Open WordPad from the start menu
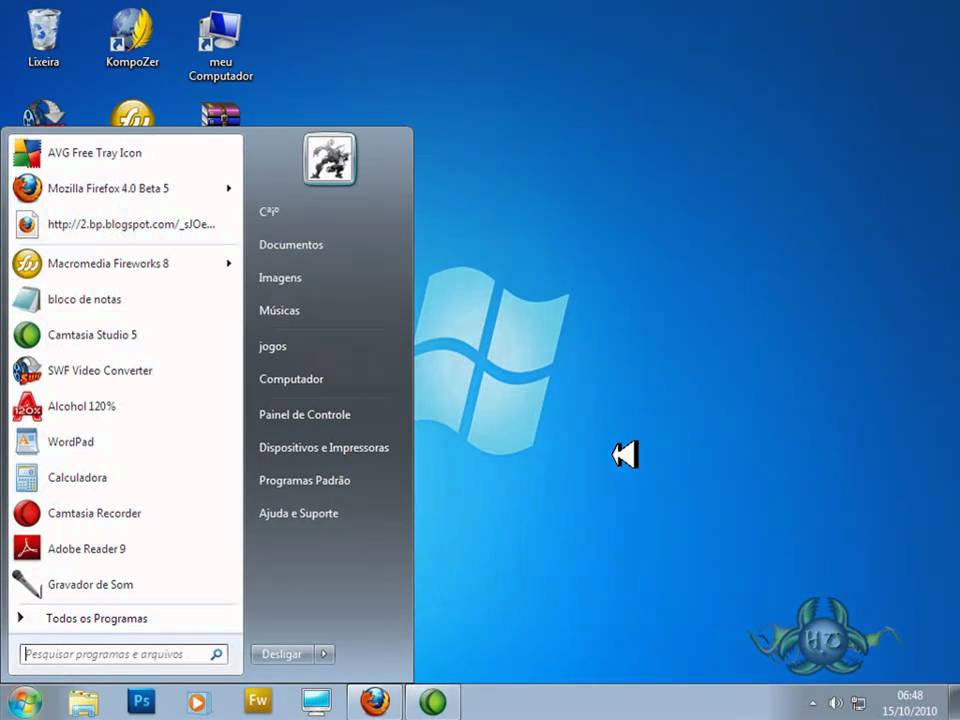The width and height of the screenshot is (960, 720). (x=126, y=442)
